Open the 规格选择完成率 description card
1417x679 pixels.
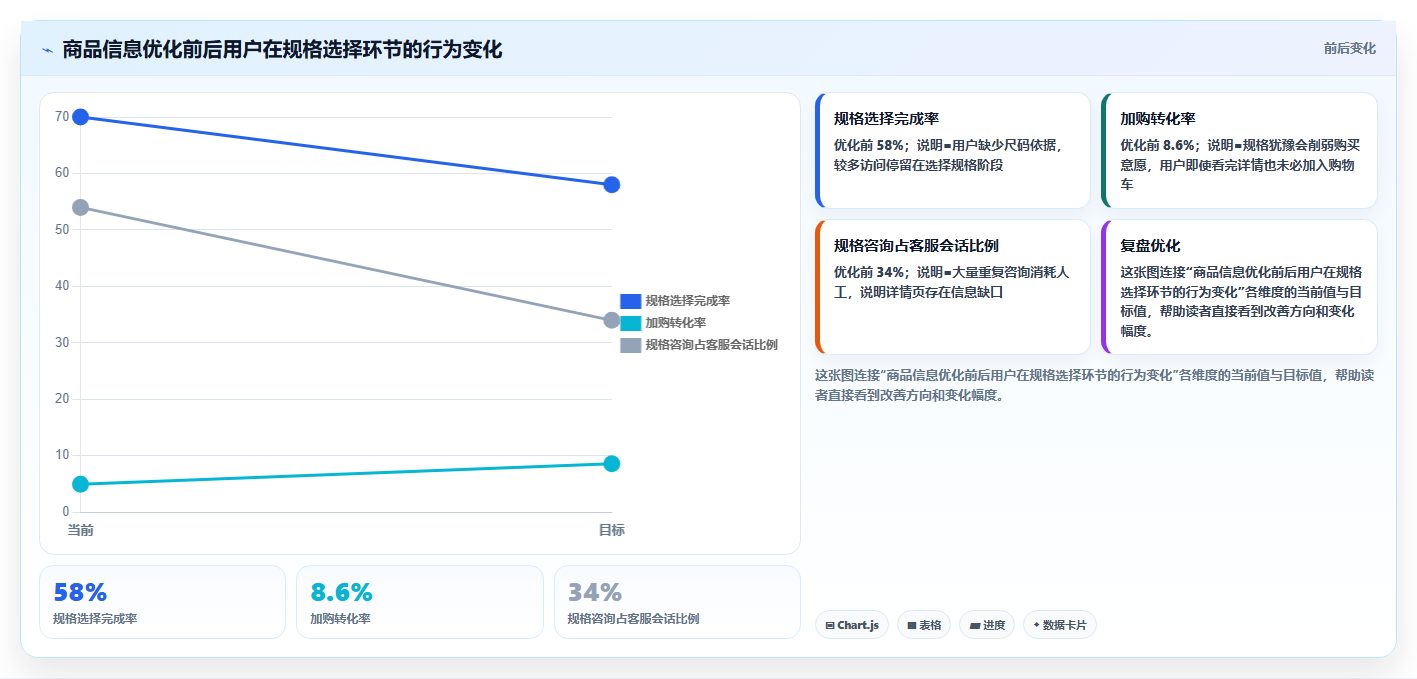953,150
